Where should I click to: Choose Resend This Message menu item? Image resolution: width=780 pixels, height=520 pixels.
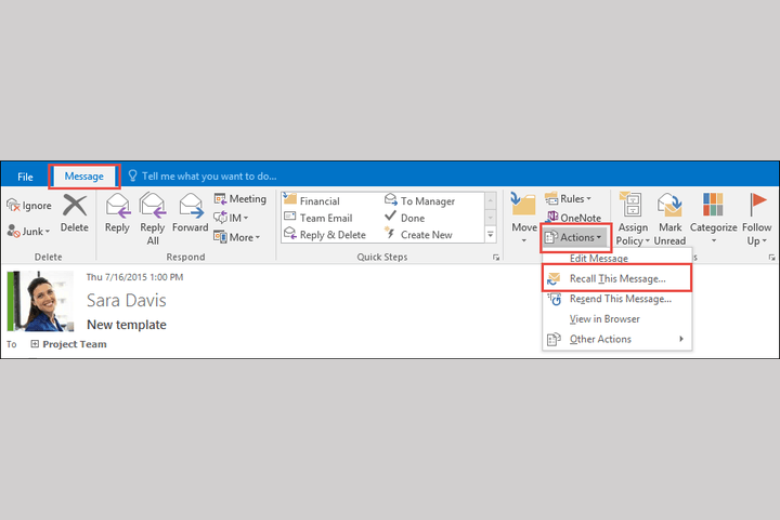(617, 299)
